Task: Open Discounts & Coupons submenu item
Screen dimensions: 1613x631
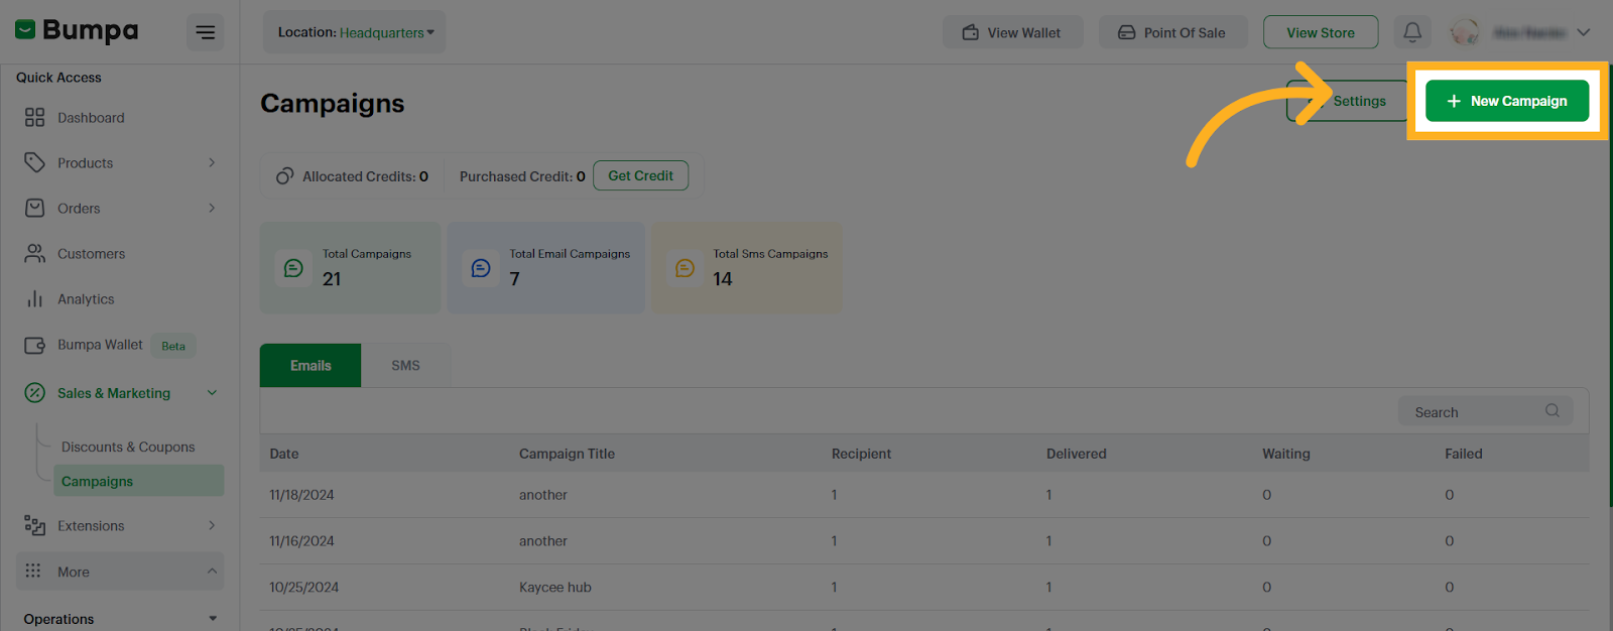Action: point(128,447)
